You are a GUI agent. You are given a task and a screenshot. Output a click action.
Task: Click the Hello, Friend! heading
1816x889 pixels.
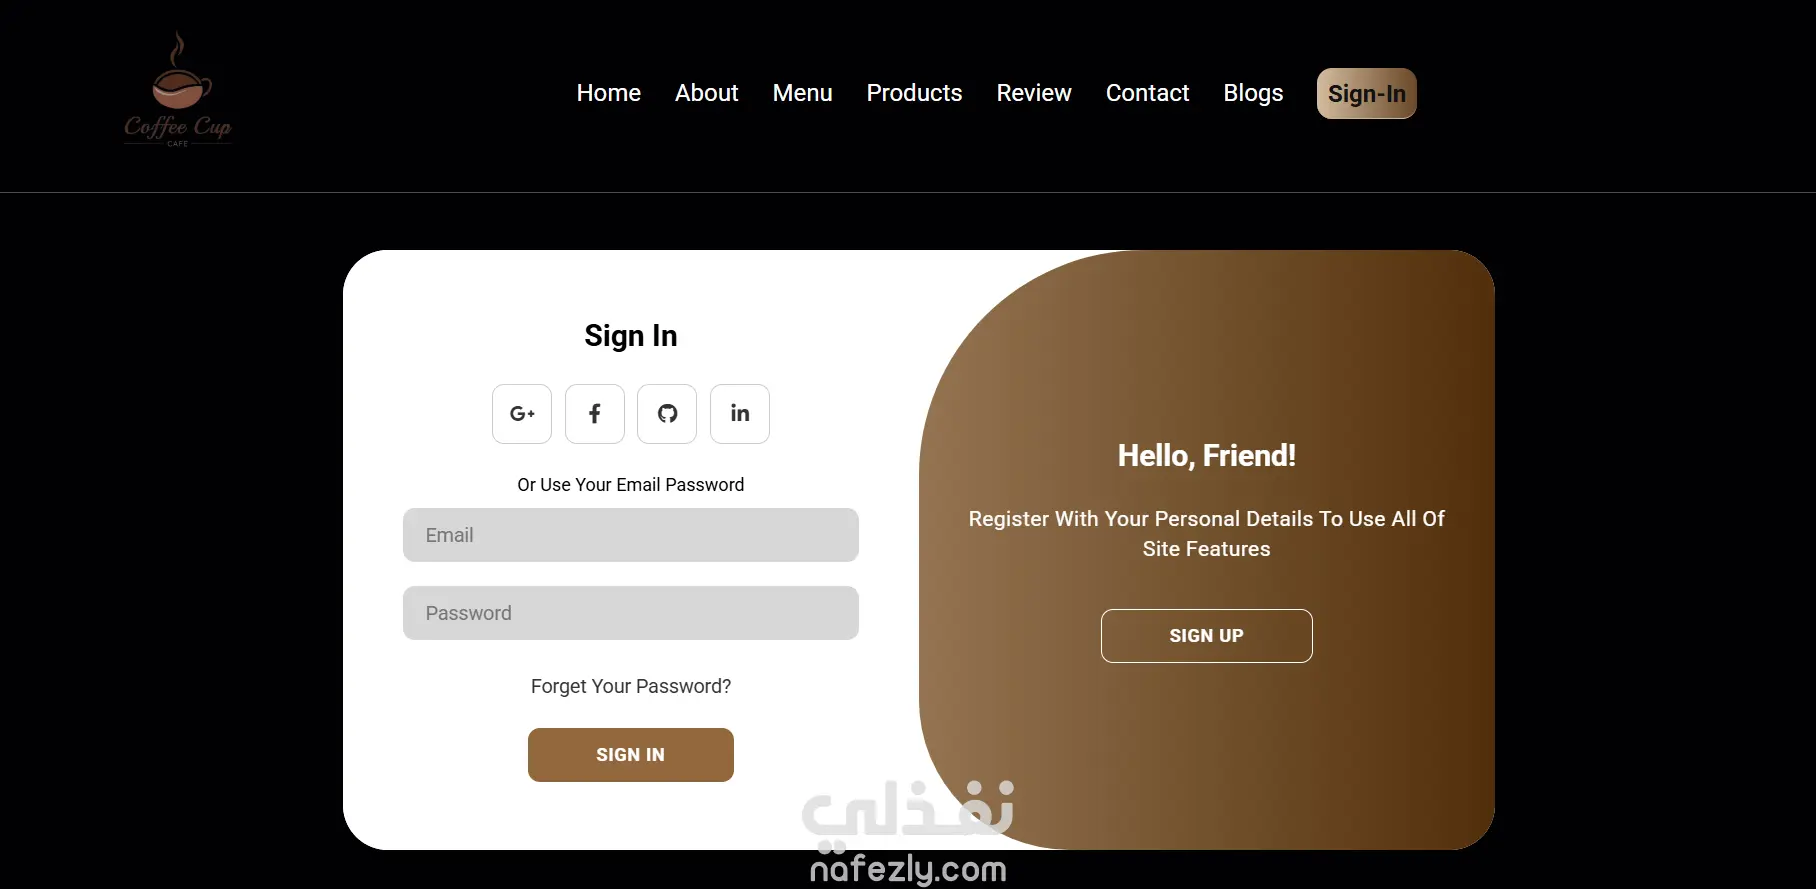(1207, 456)
